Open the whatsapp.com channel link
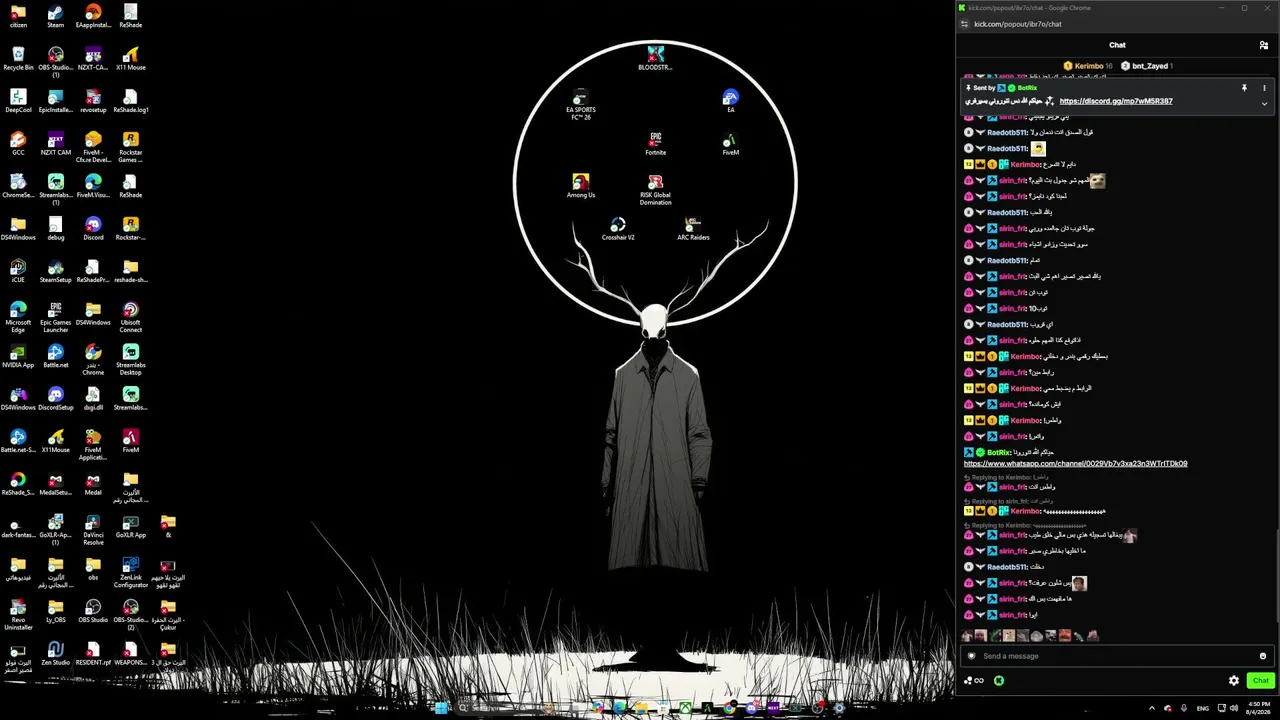1280x720 pixels. [x=1076, y=464]
